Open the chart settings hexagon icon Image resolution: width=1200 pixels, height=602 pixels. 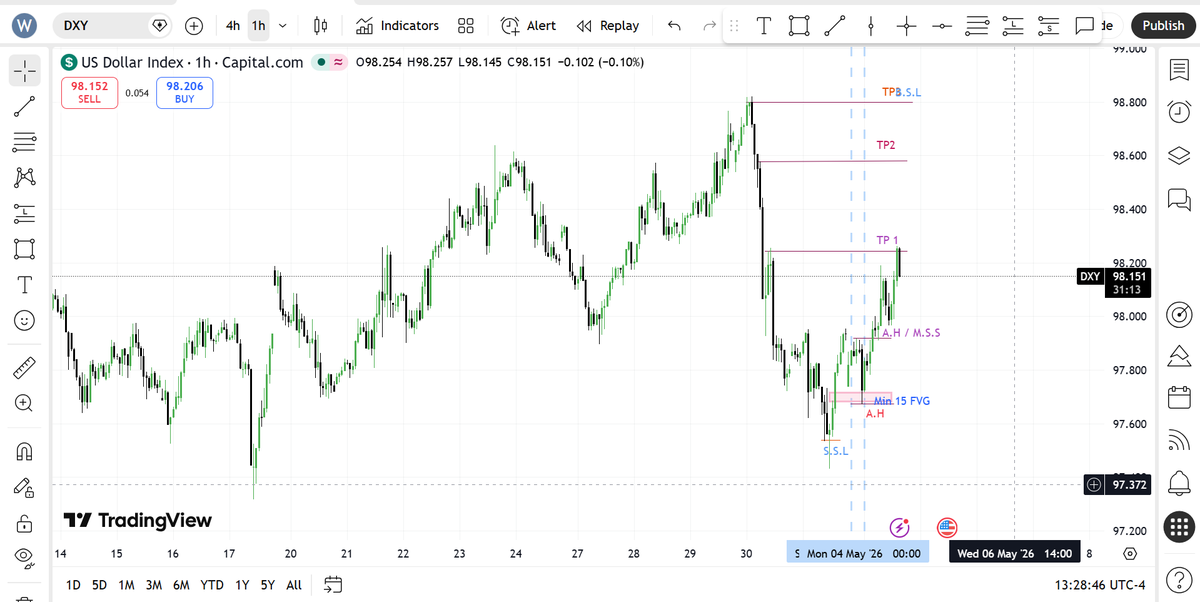[1129, 553]
